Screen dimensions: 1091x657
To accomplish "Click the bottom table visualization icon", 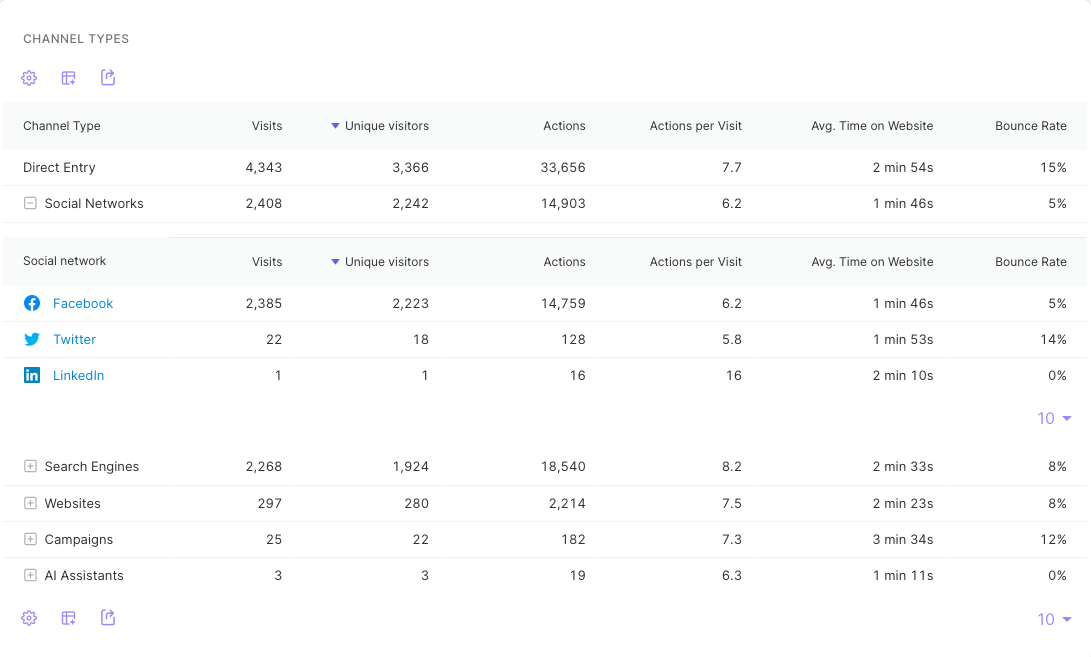I will tap(68, 618).
